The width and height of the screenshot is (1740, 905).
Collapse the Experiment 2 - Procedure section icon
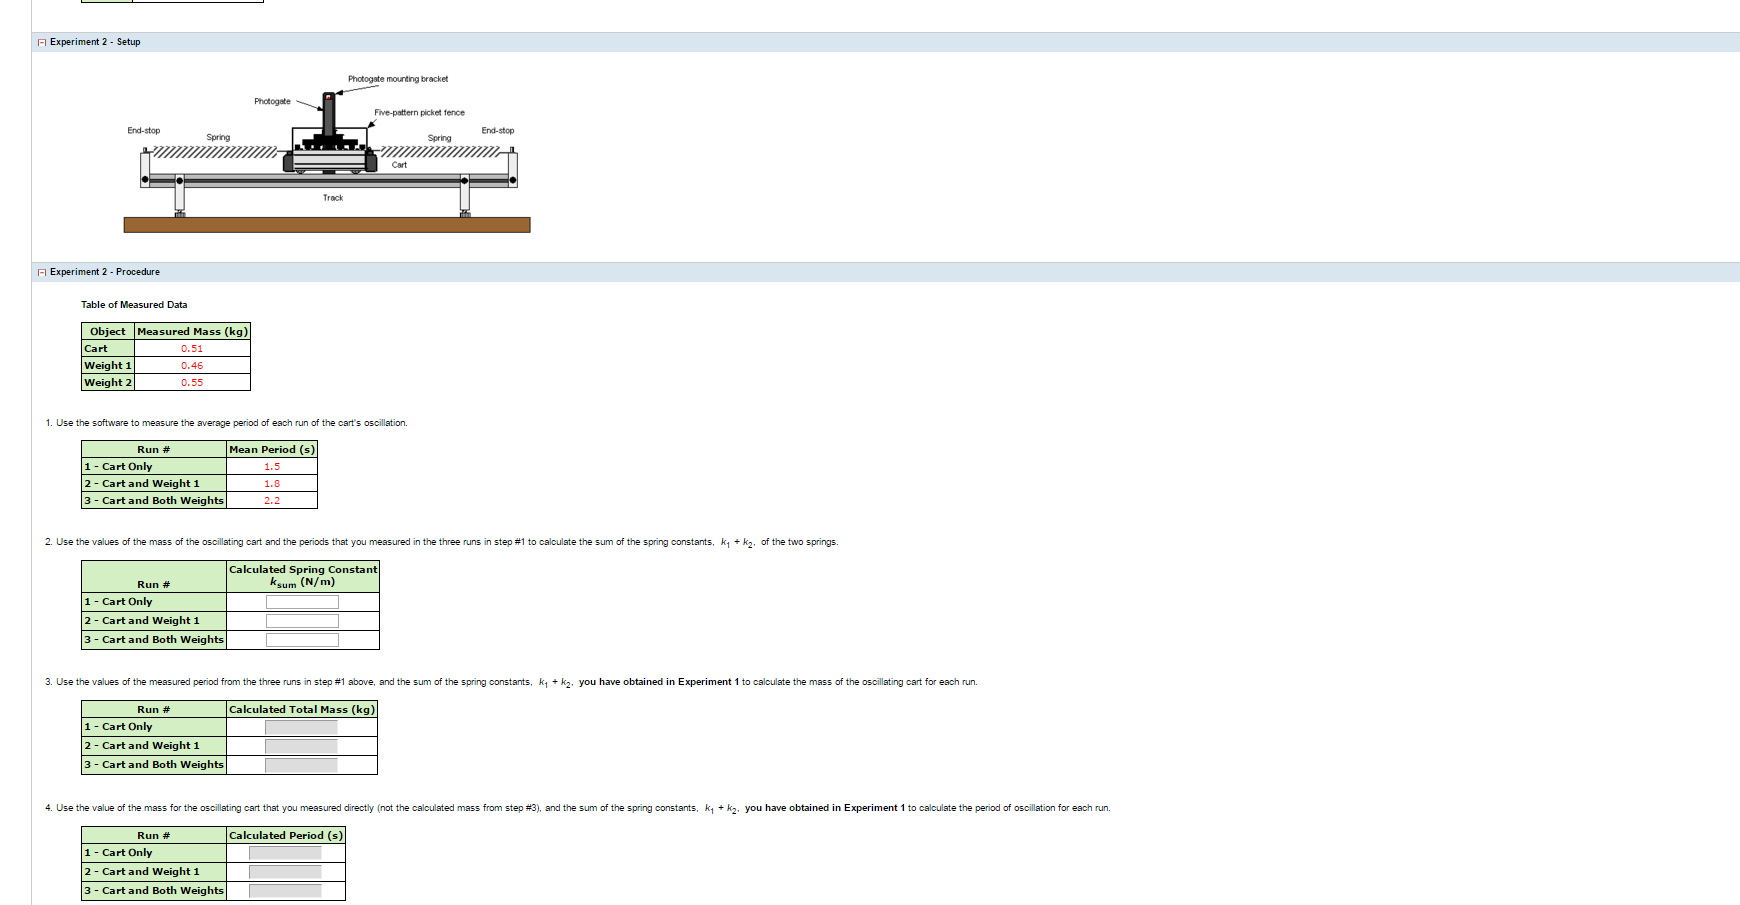click(42, 272)
